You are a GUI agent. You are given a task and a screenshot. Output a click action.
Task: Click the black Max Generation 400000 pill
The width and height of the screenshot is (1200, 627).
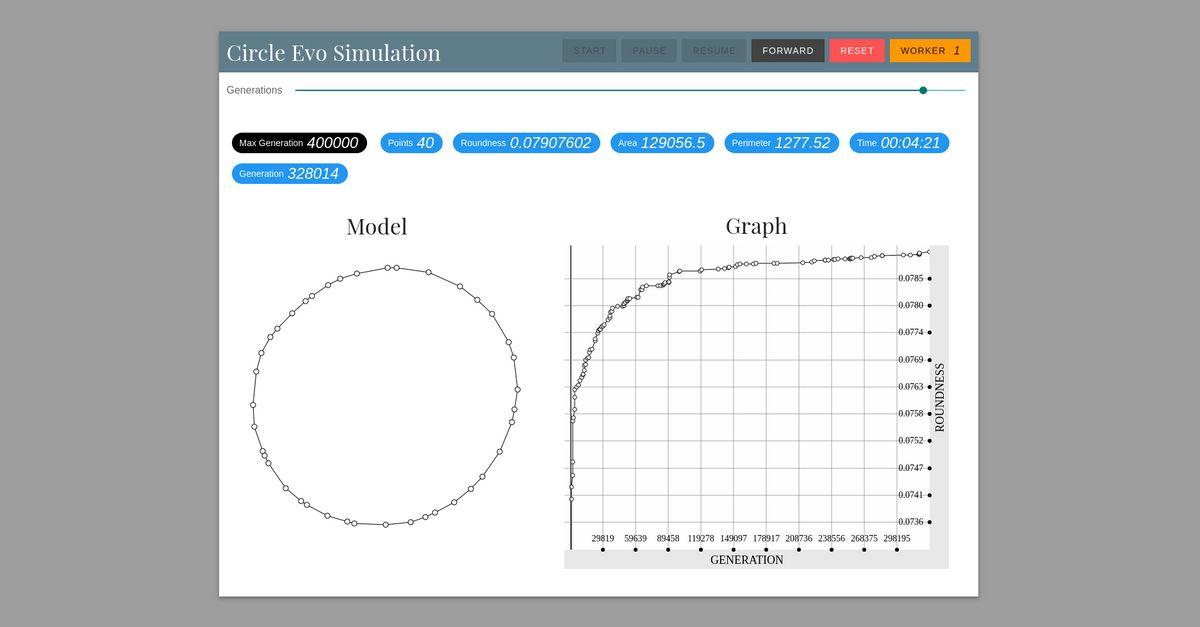[299, 142]
